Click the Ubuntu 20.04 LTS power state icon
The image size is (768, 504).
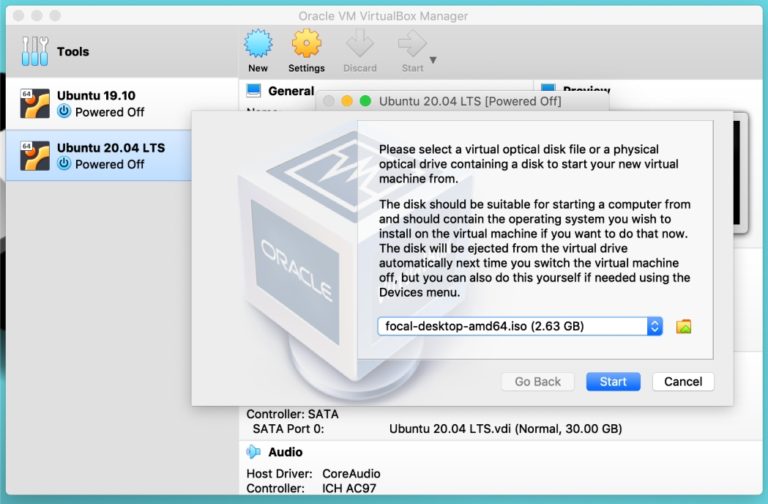[x=64, y=164]
